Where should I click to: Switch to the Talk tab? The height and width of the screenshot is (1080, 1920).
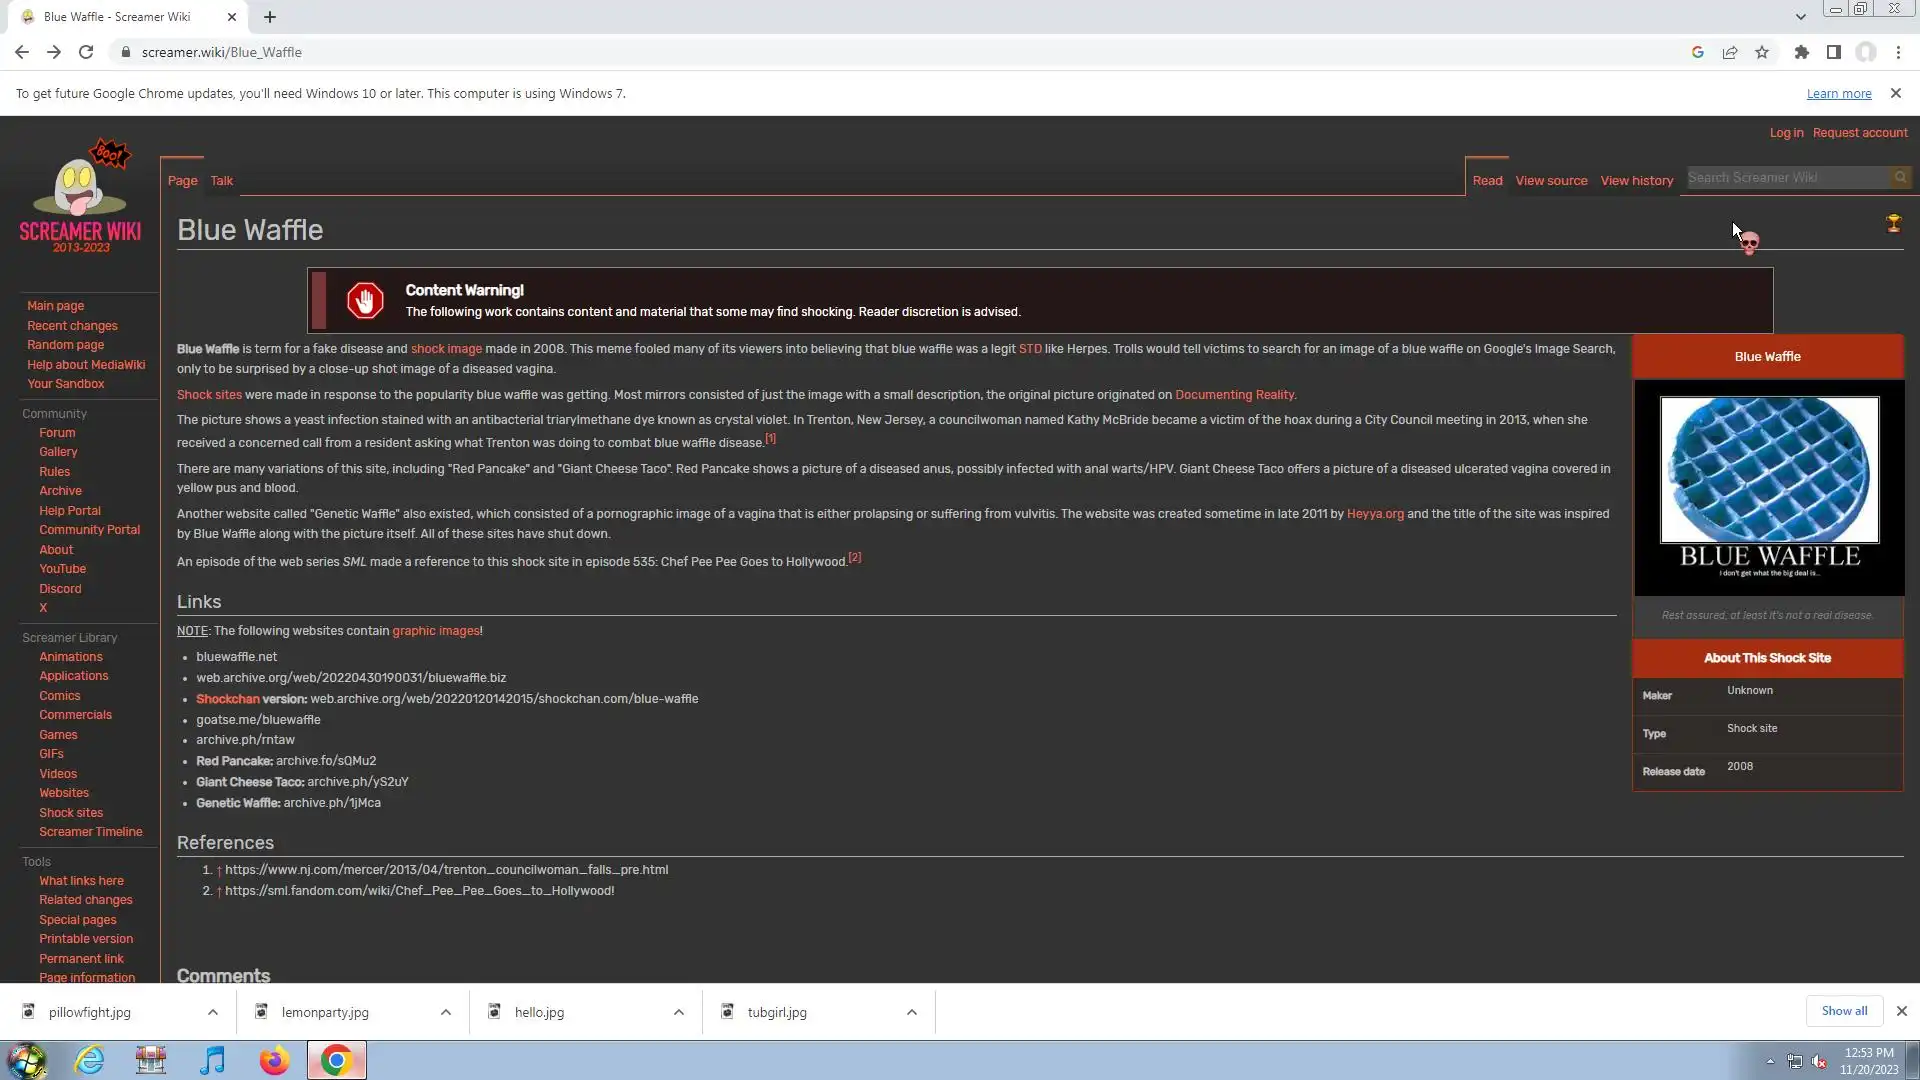tap(221, 181)
